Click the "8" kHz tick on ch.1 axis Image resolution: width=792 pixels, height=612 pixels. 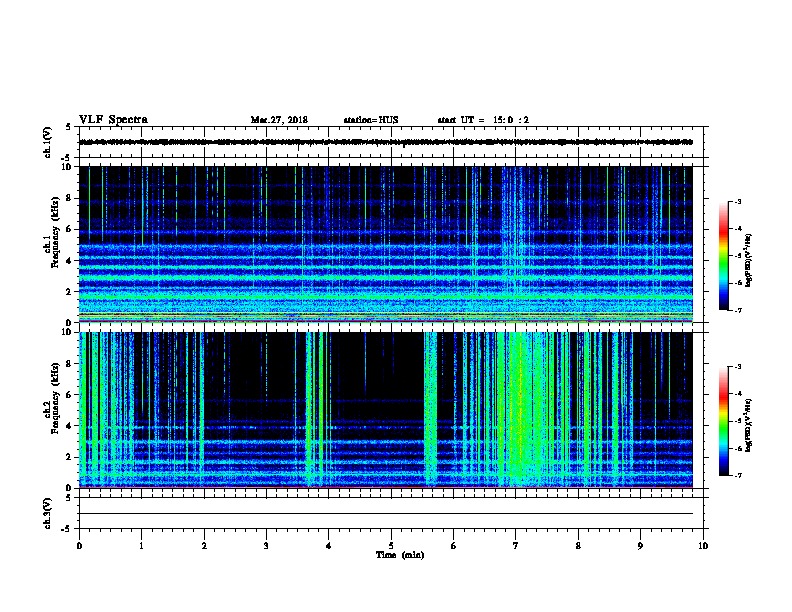pyautogui.click(x=69, y=198)
